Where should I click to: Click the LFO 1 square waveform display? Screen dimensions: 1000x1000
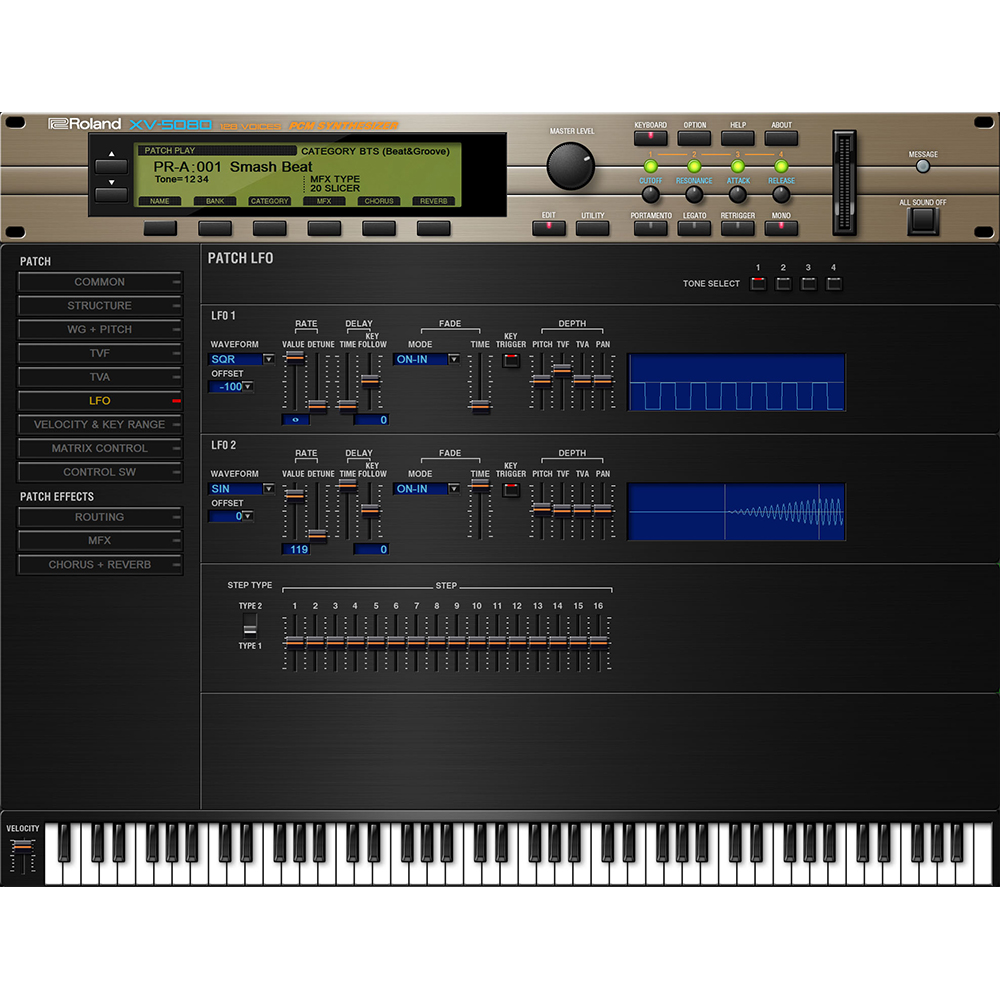pyautogui.click(x=737, y=382)
